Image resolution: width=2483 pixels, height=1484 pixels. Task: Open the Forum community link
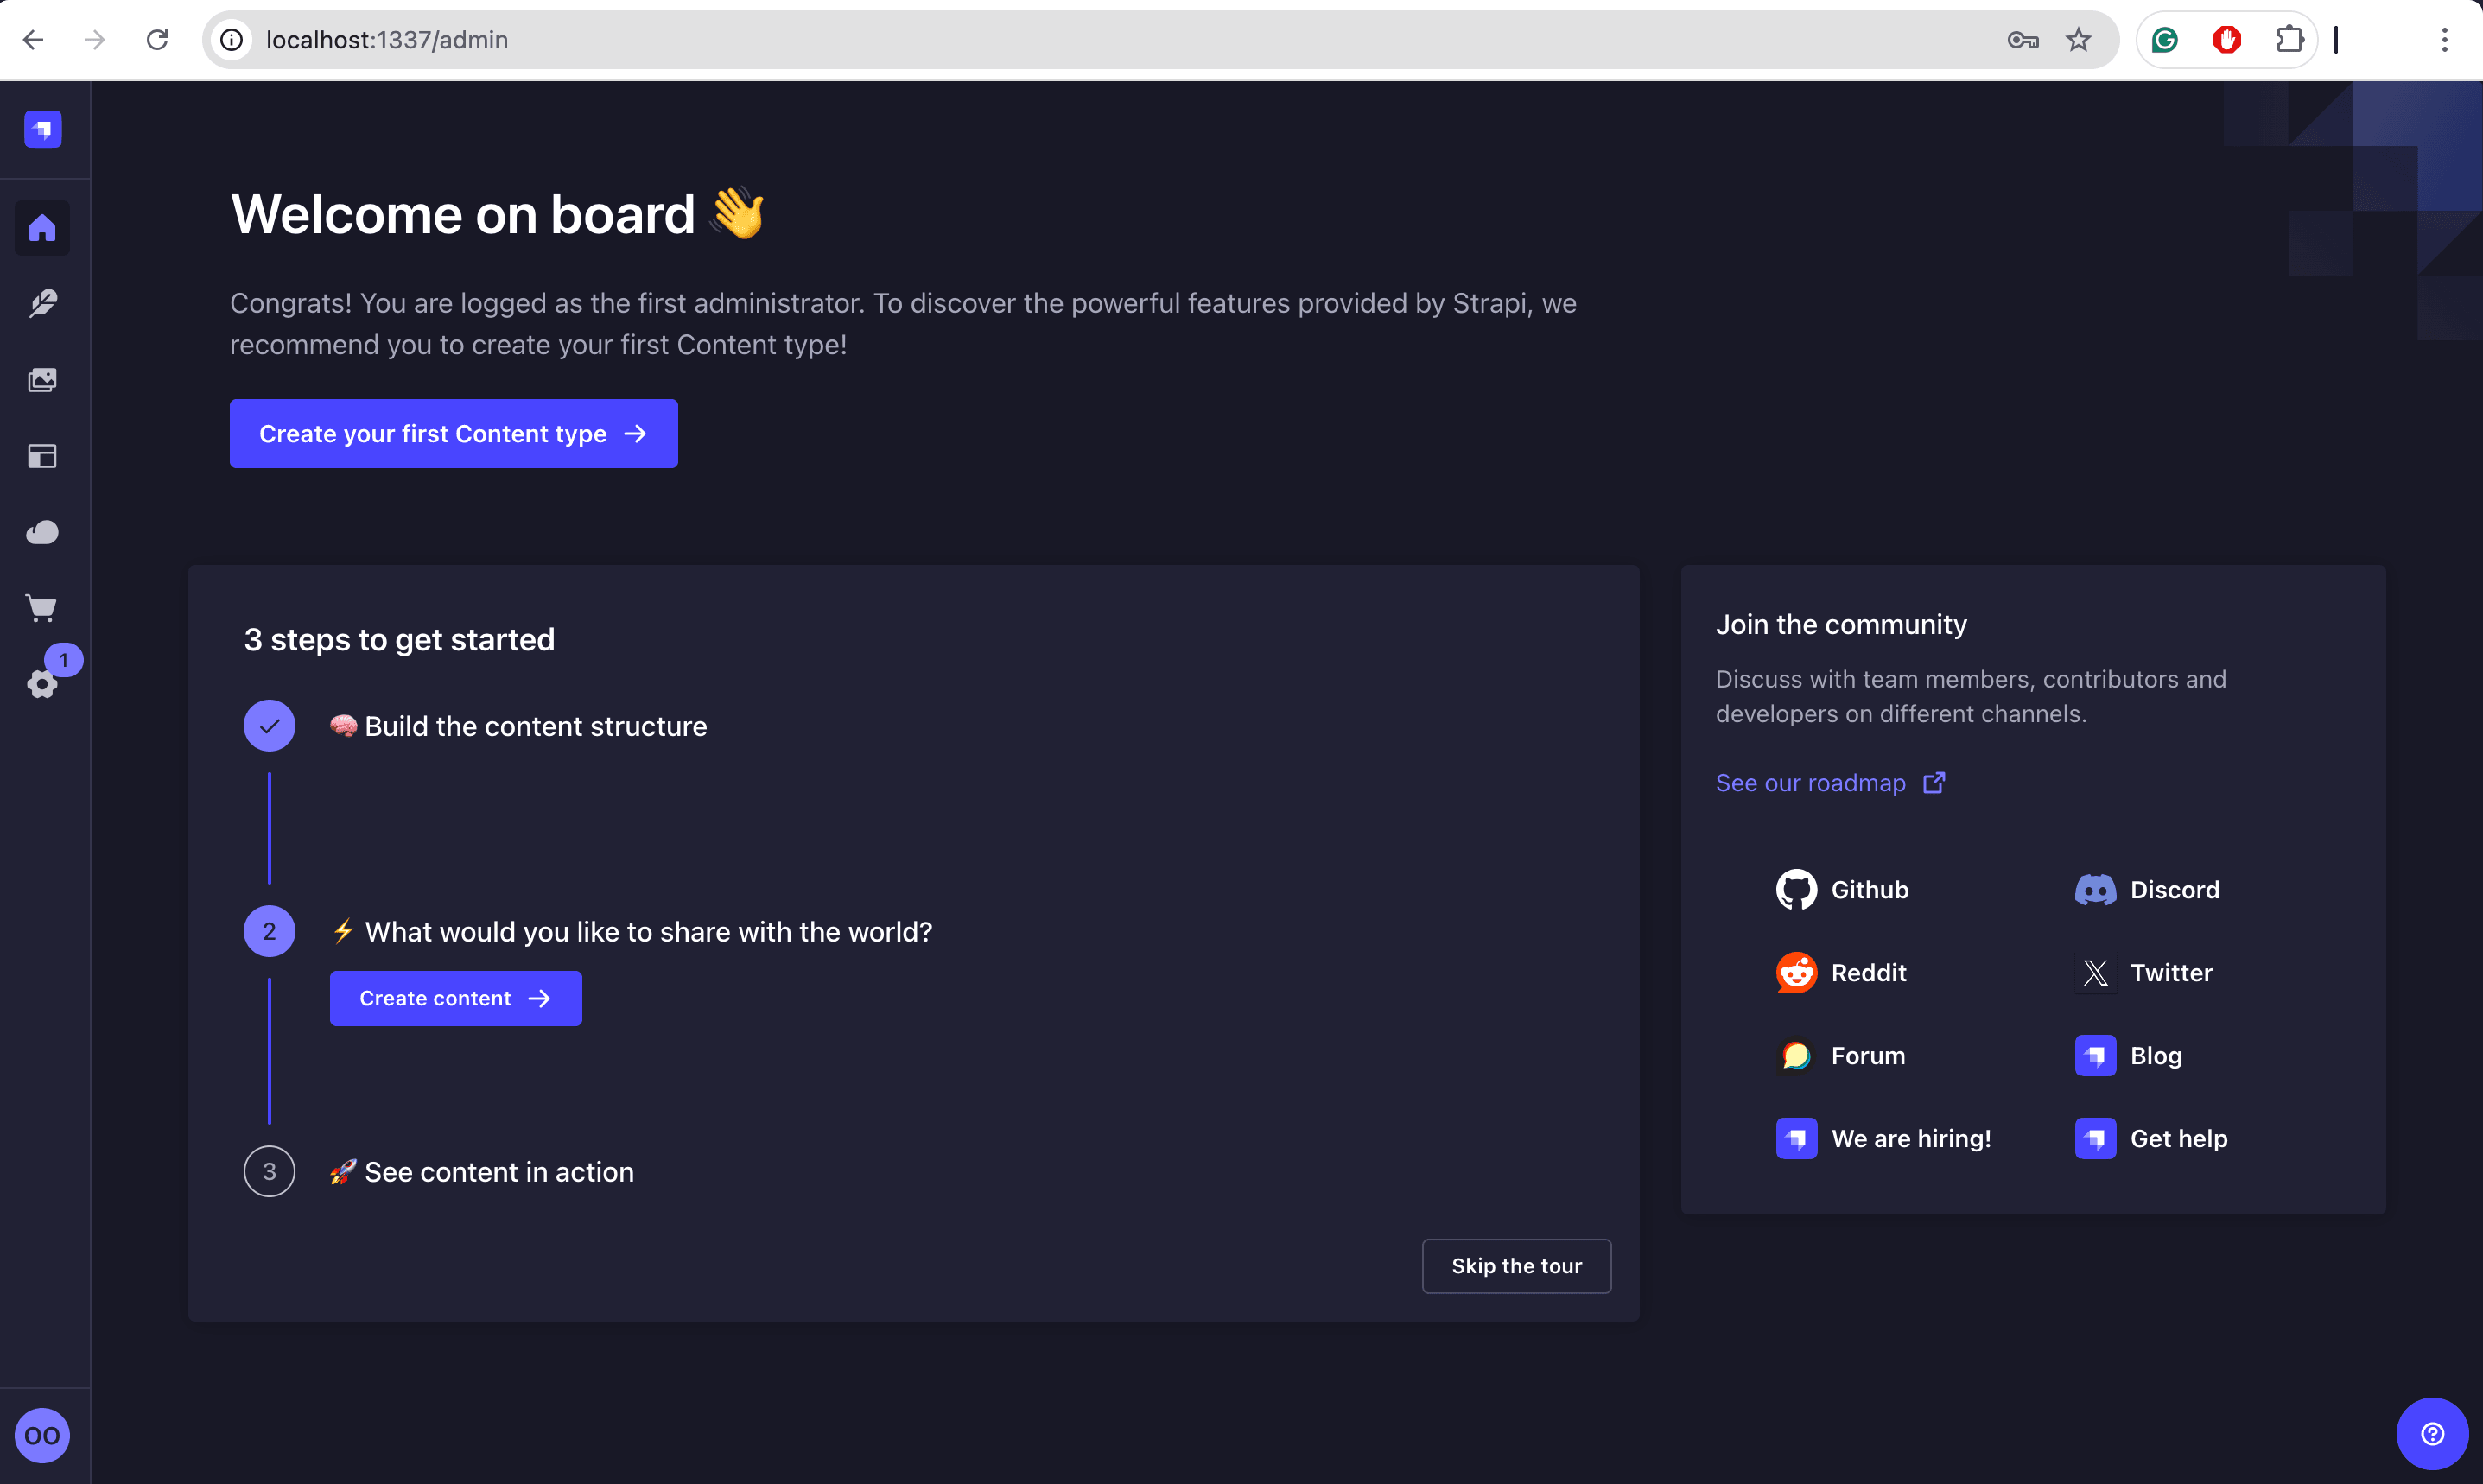tap(1840, 1055)
